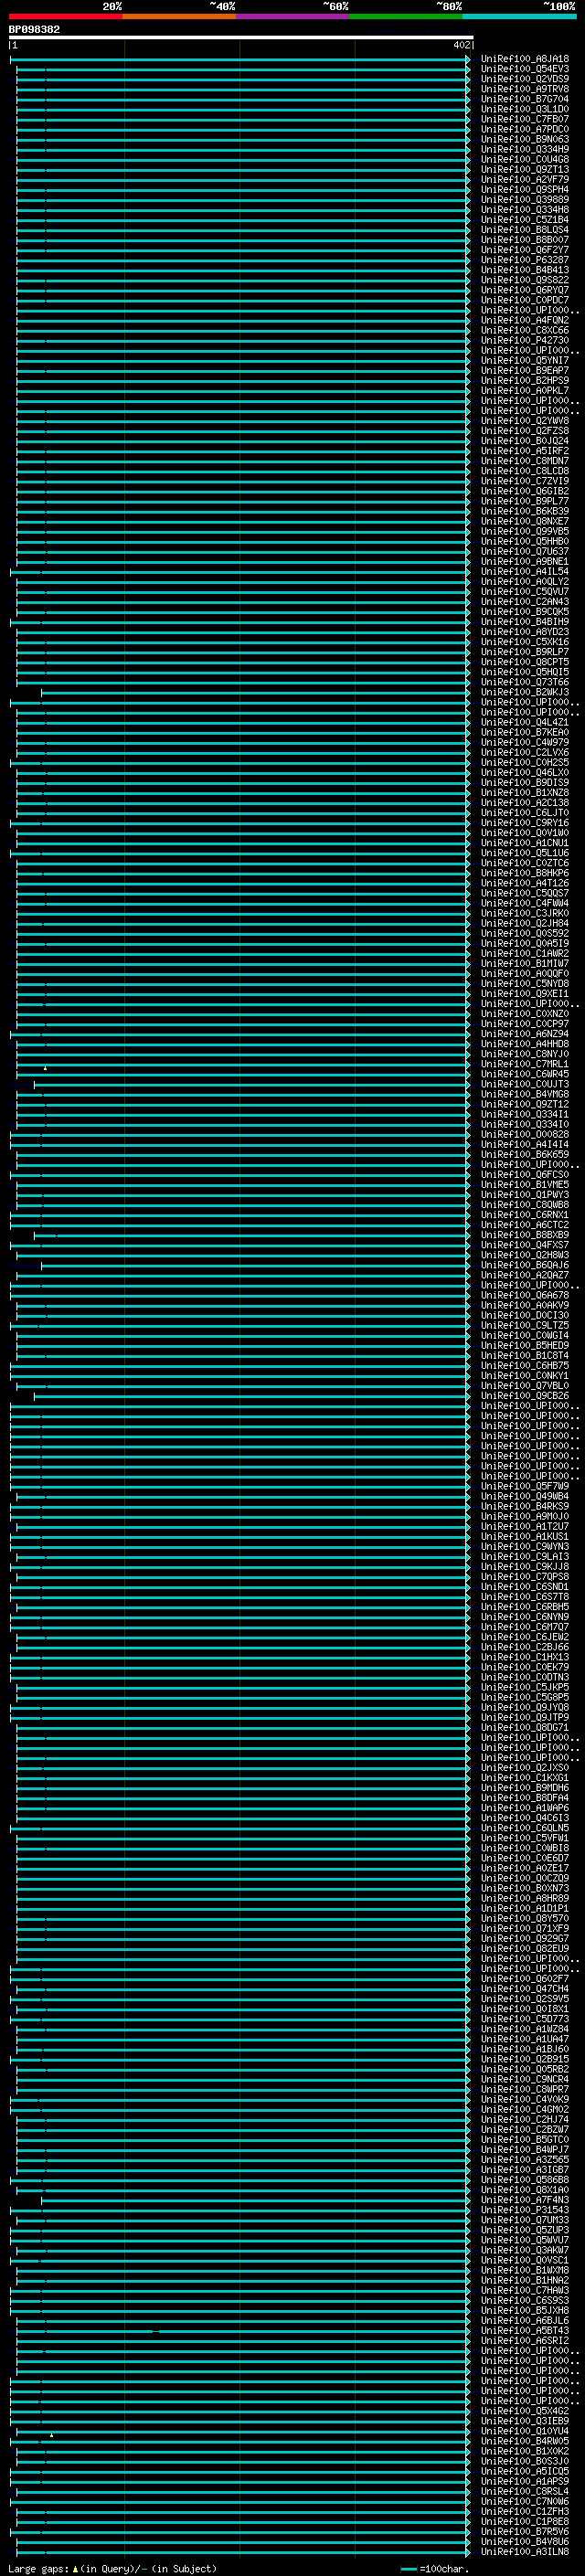Select hit UniRef100_A8JA18
585x2576 pixels.
click(524, 59)
